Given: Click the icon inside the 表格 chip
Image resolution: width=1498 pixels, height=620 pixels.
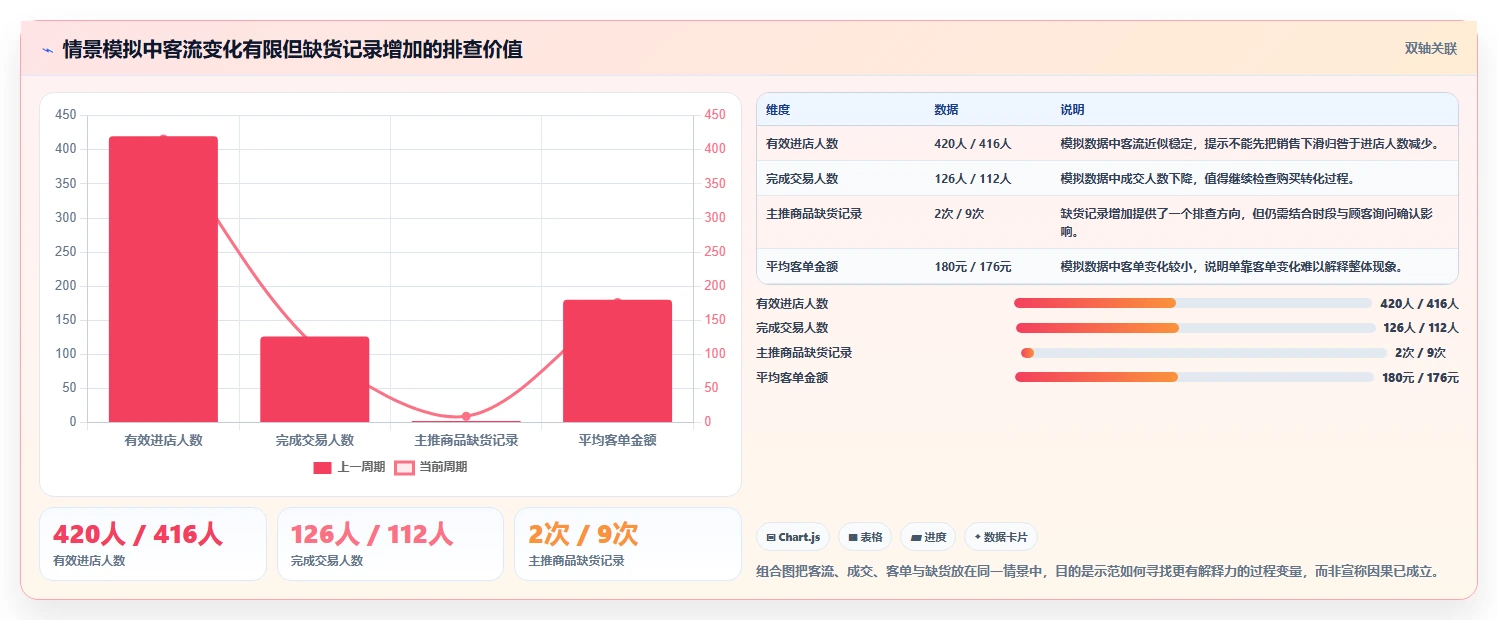Looking at the screenshot, I should (x=853, y=537).
